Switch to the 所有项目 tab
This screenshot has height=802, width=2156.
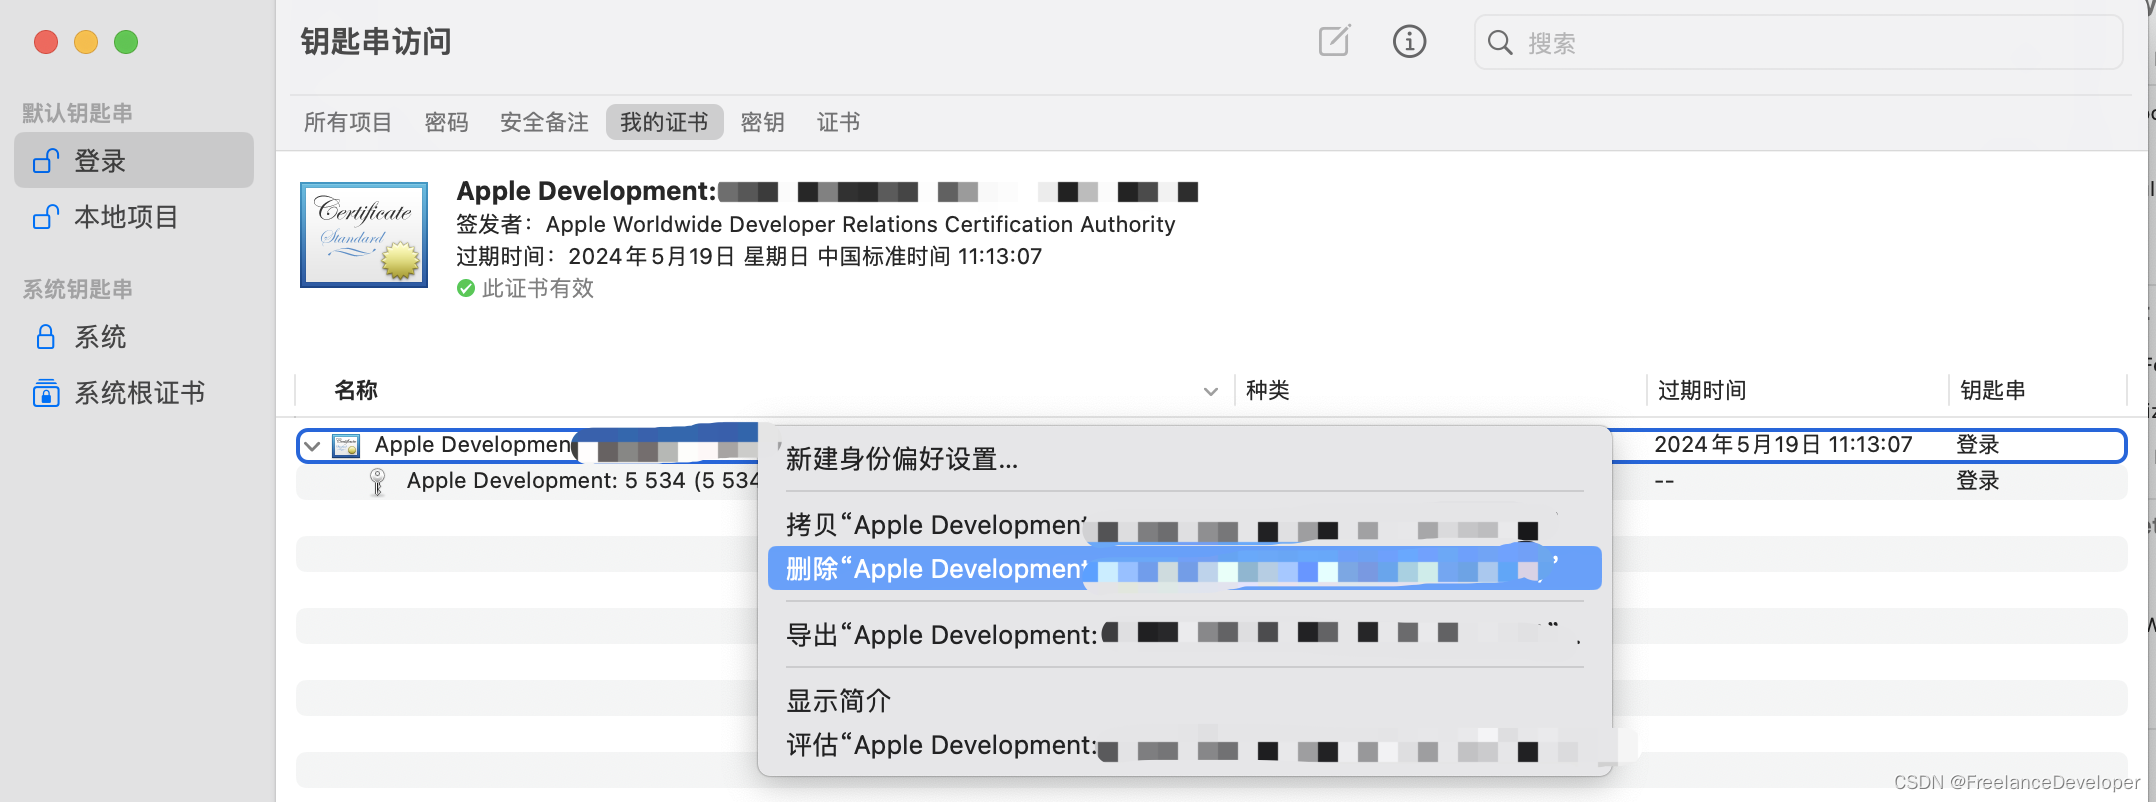click(347, 122)
